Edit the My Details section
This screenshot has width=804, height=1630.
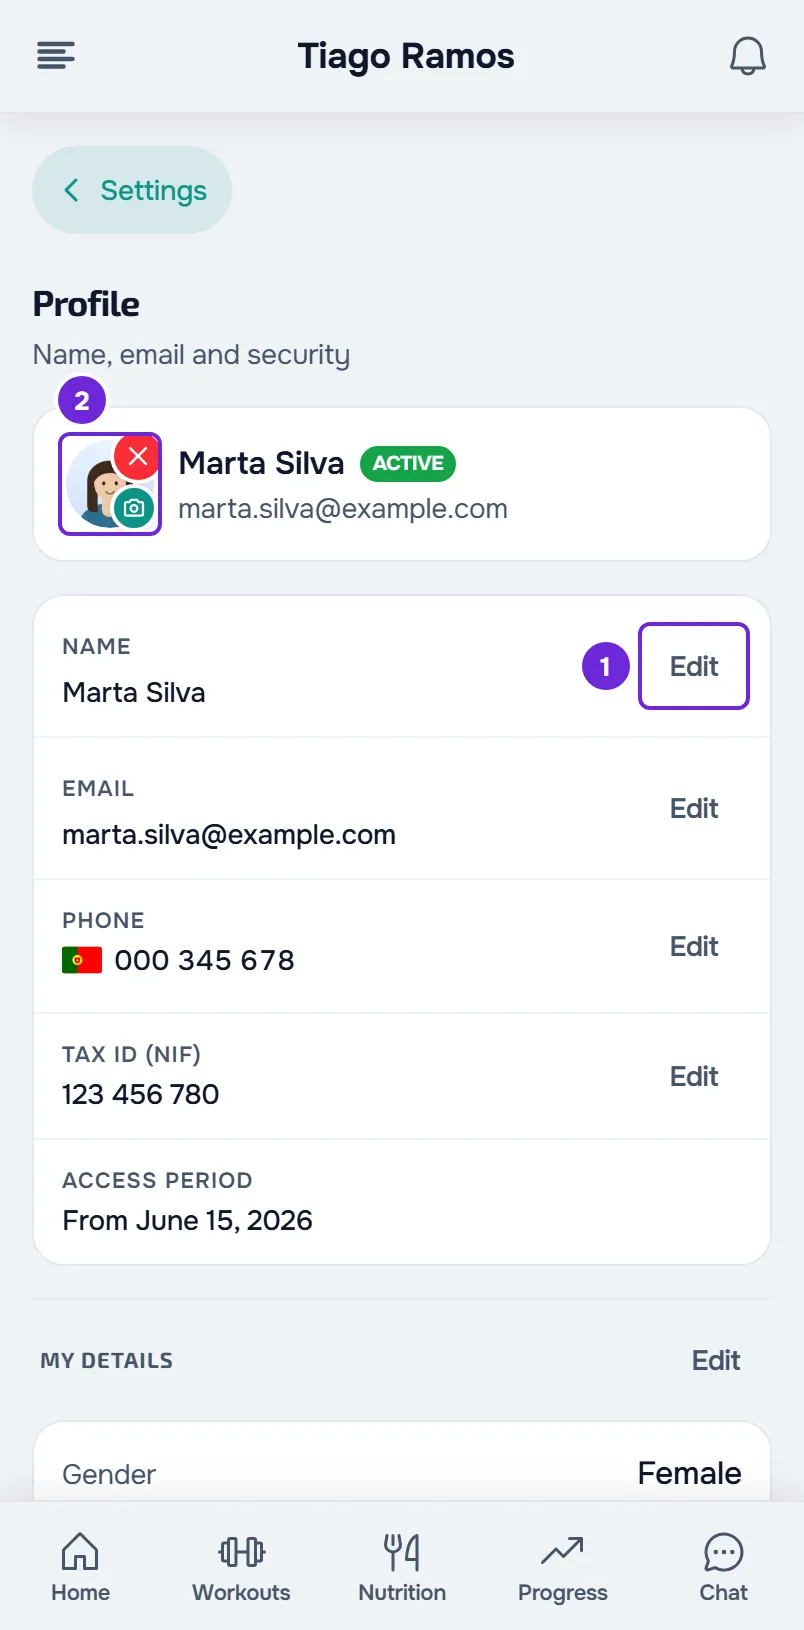[716, 1360]
